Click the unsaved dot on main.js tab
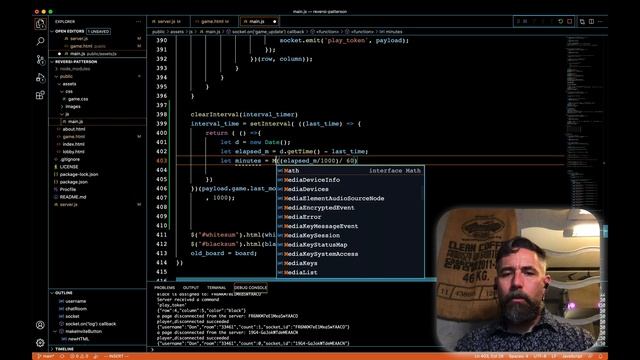 click(275, 22)
